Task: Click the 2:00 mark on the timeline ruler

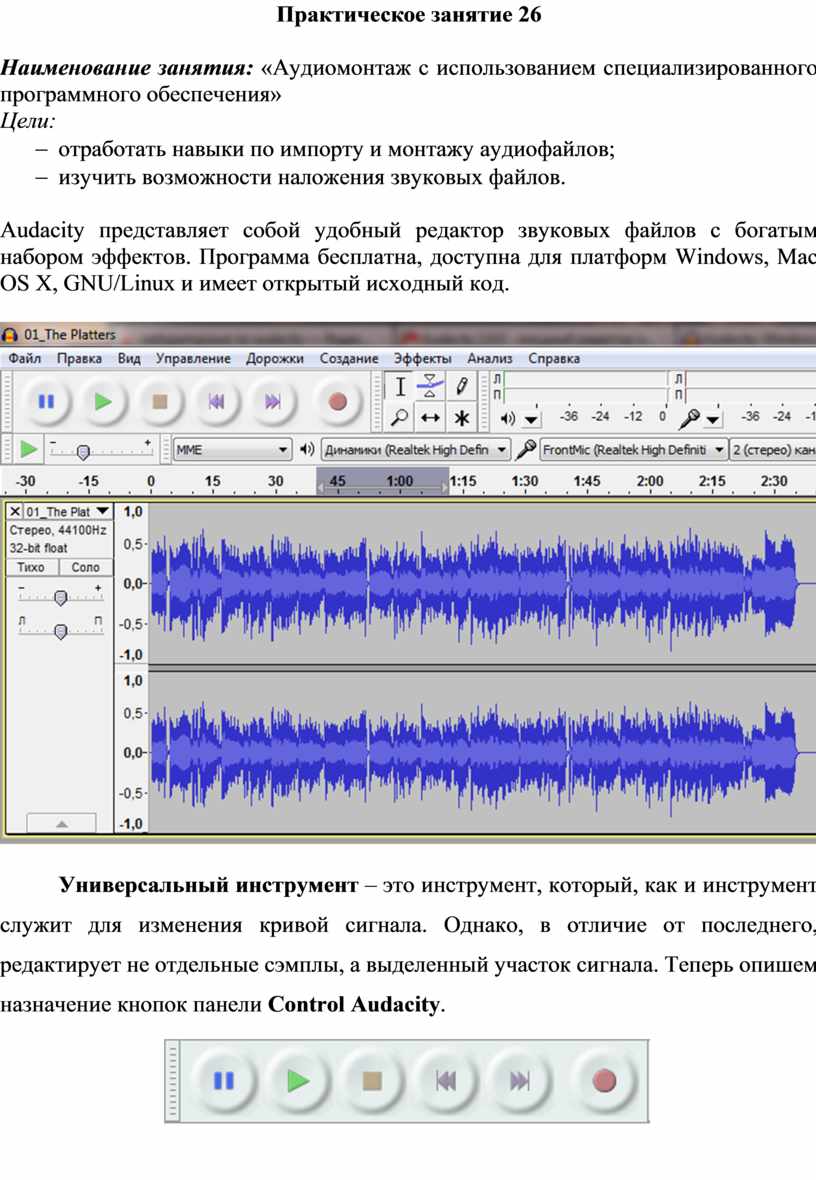Action: [650, 481]
